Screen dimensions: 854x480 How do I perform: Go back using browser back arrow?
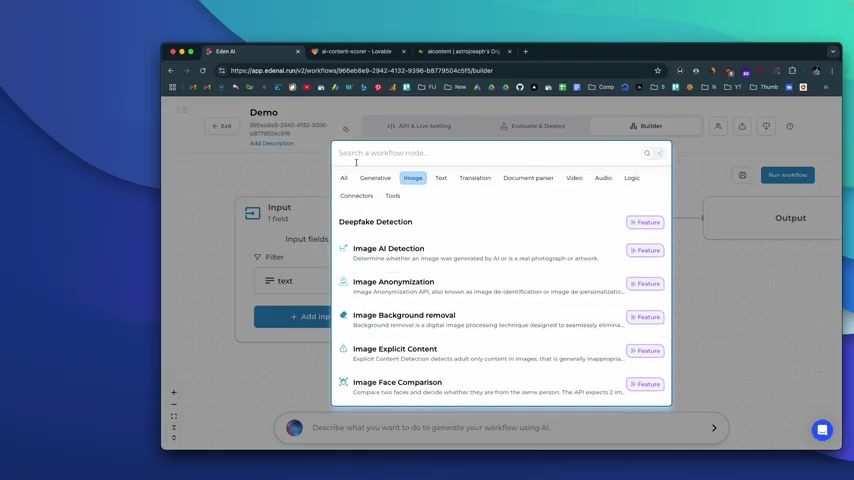(171, 71)
